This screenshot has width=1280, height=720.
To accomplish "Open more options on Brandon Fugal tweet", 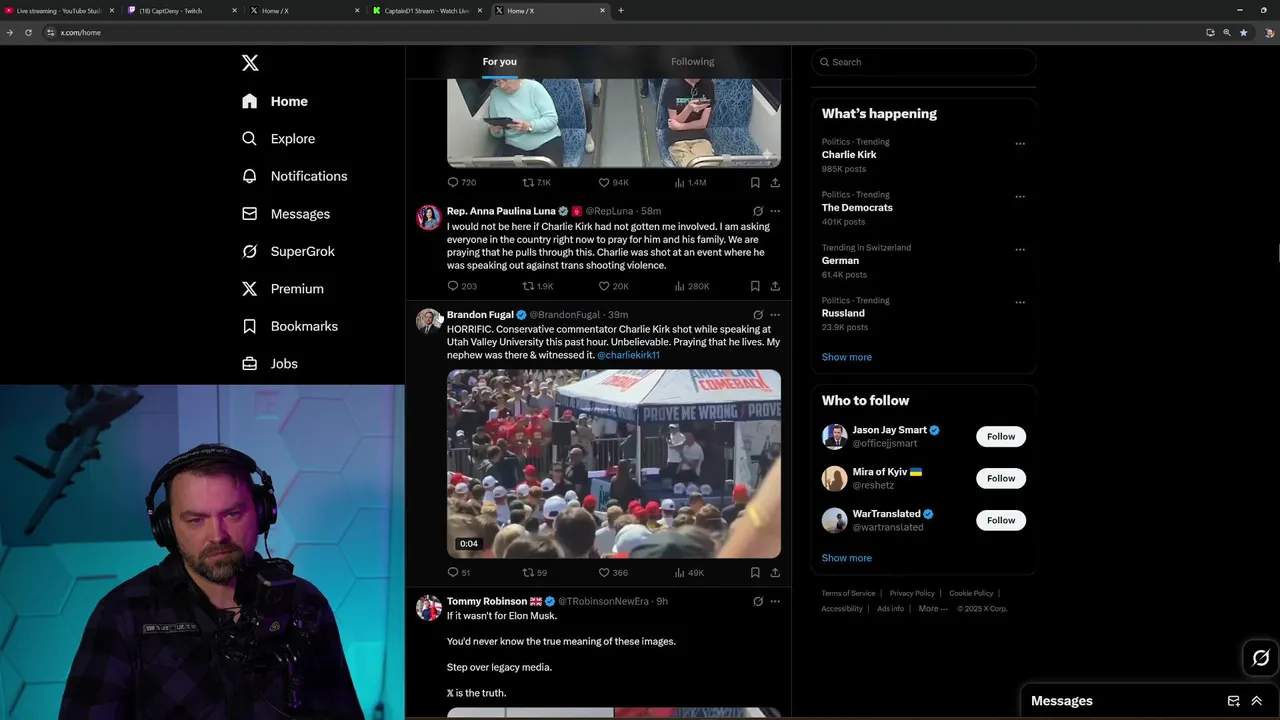I will tap(775, 315).
